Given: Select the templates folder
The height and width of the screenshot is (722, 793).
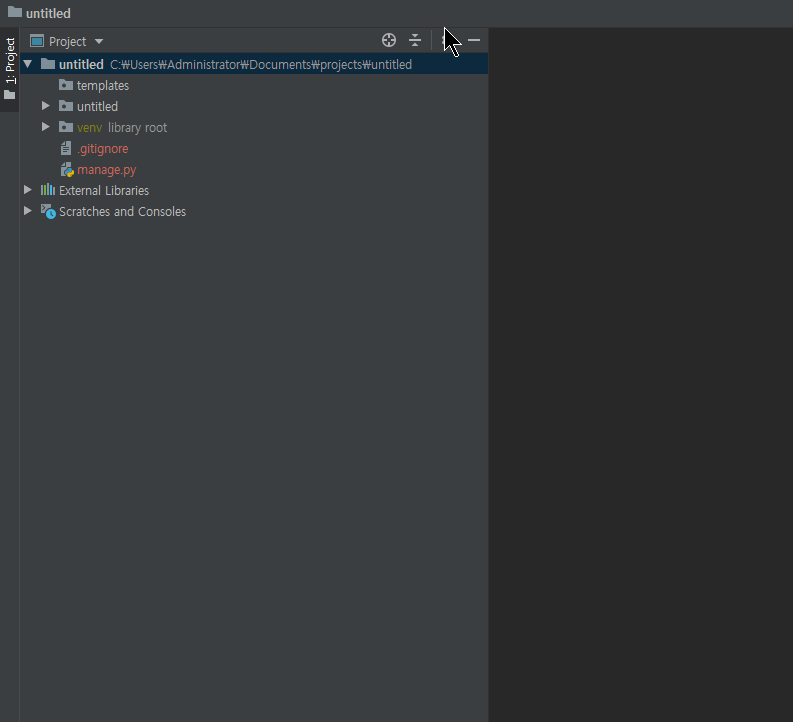Looking at the screenshot, I should point(254,85).
